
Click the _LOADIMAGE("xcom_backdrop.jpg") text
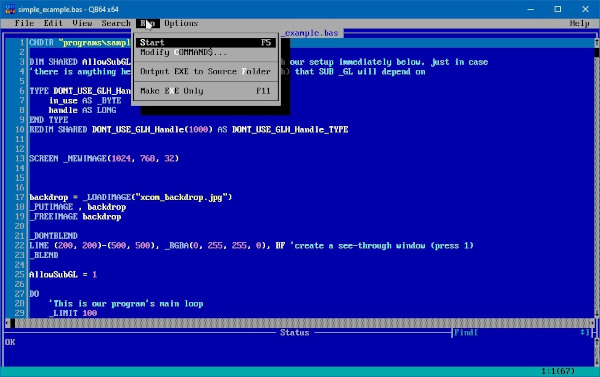click(157, 197)
